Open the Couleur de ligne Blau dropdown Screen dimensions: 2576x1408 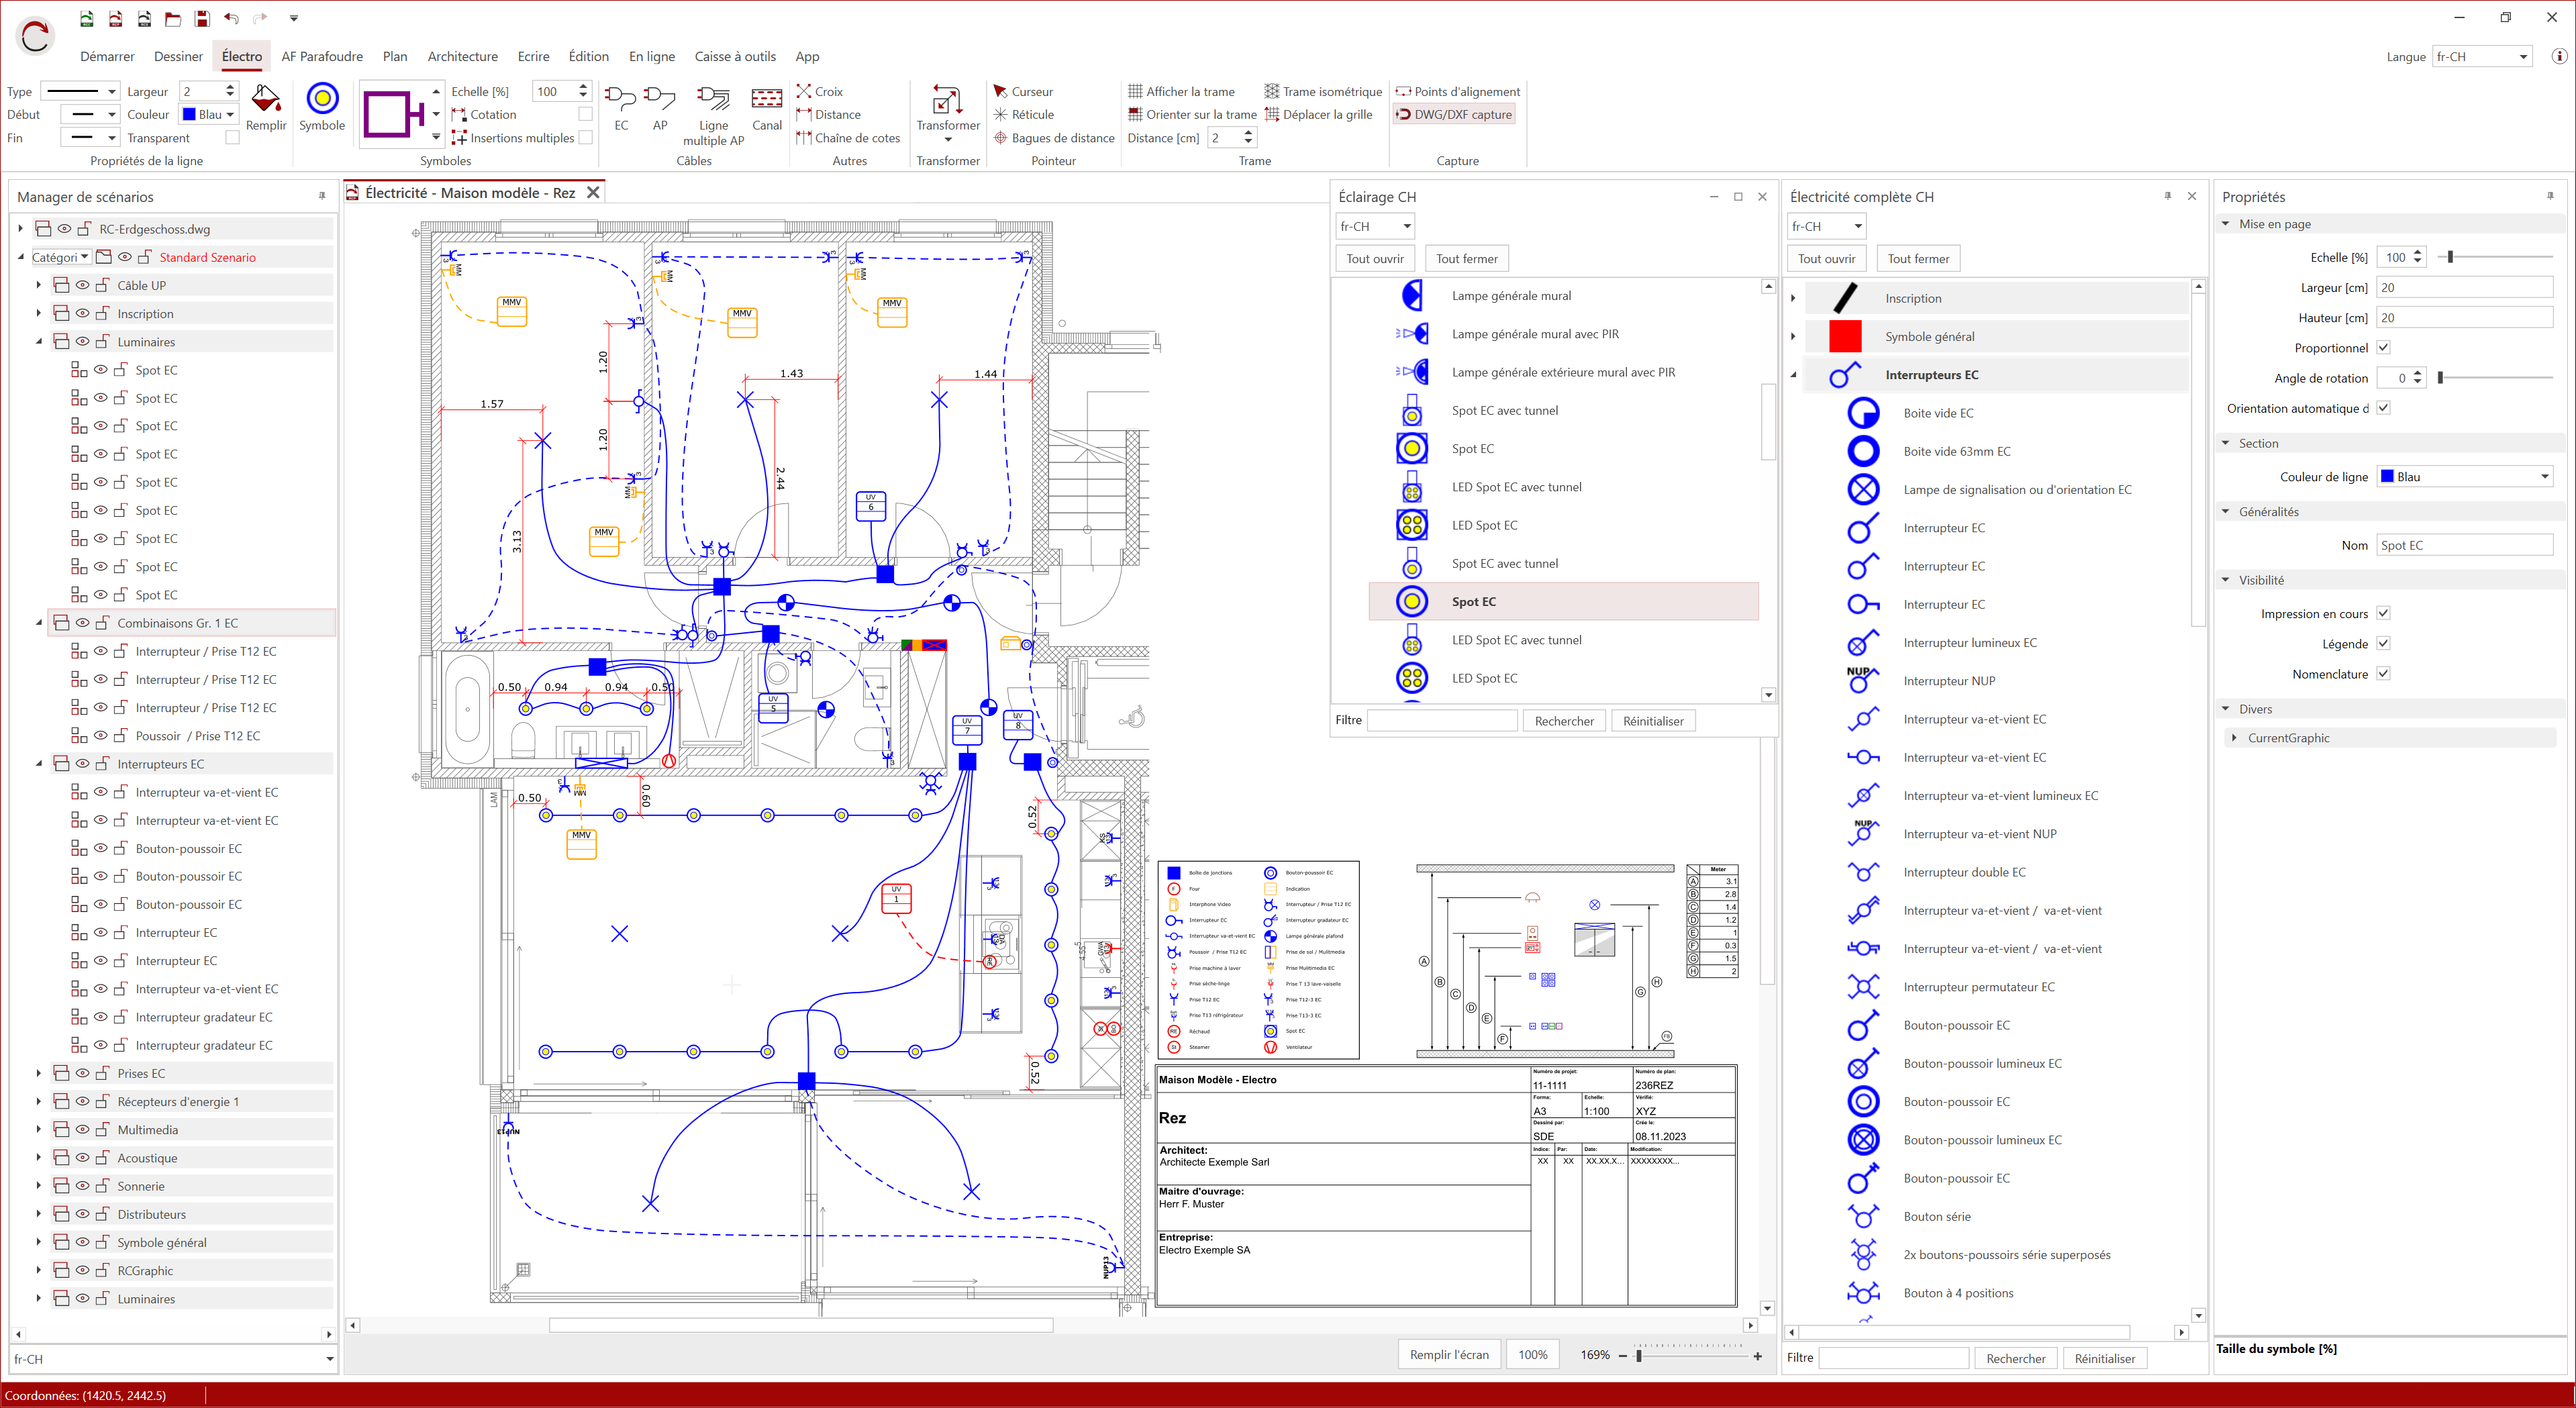pos(2465,477)
